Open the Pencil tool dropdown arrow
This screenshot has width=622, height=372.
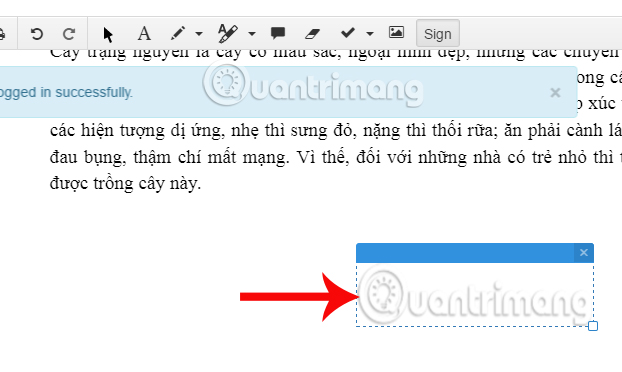(x=199, y=34)
